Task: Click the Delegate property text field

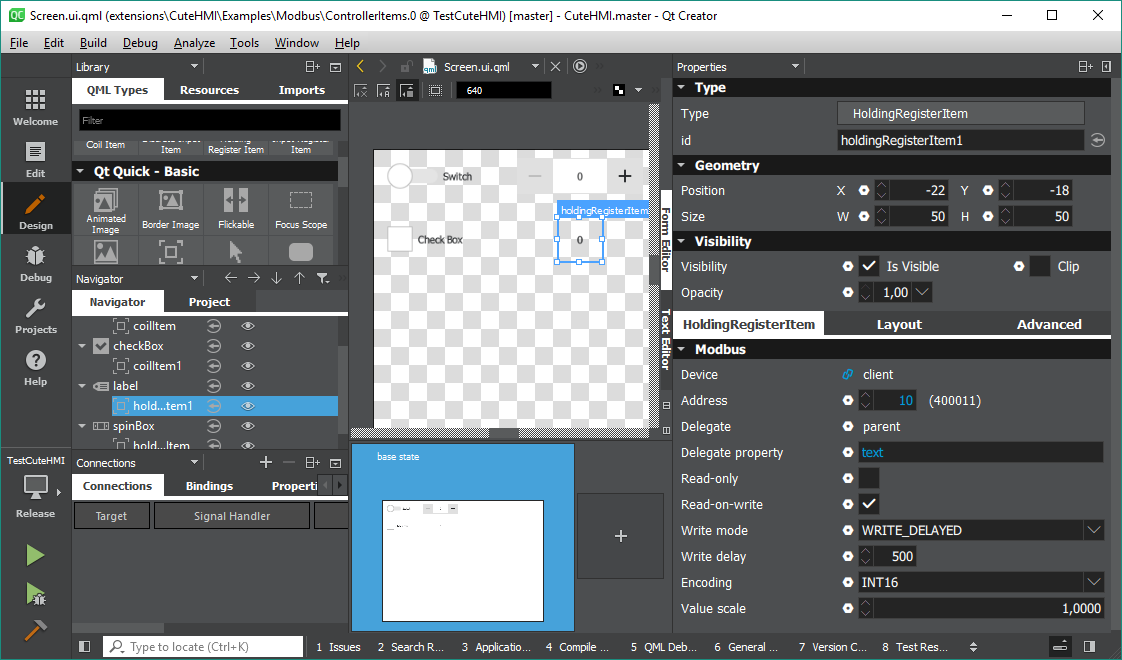Action: coord(979,453)
